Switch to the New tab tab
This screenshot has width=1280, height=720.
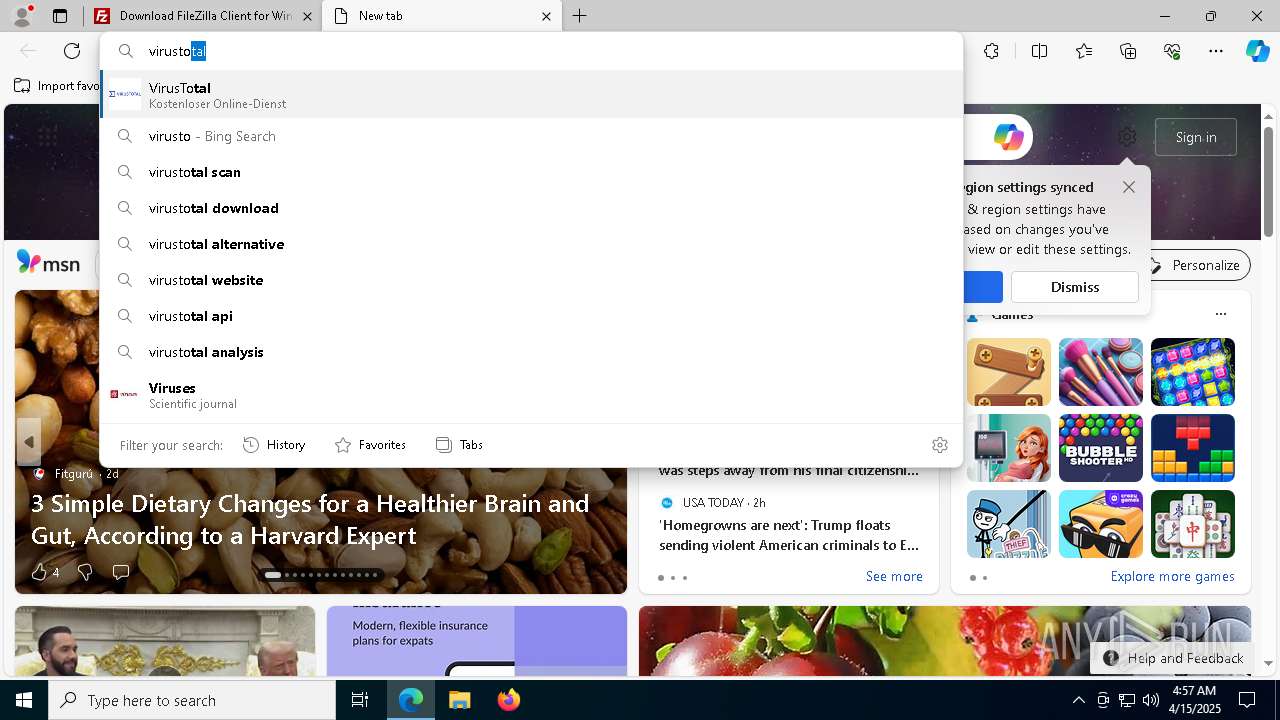point(442,16)
